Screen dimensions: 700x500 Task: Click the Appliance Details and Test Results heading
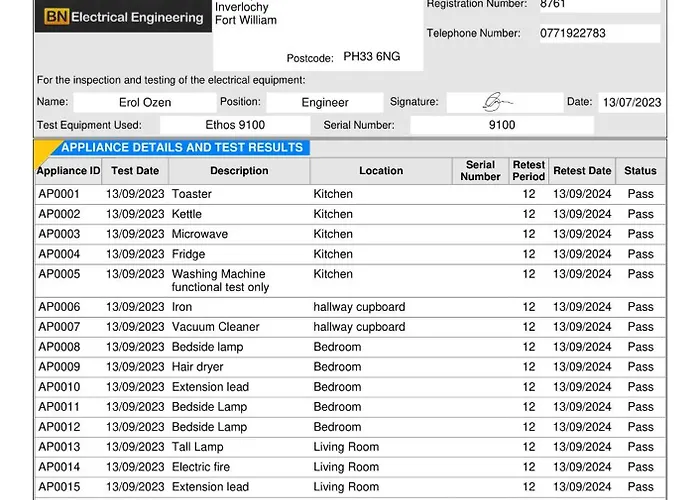point(182,147)
